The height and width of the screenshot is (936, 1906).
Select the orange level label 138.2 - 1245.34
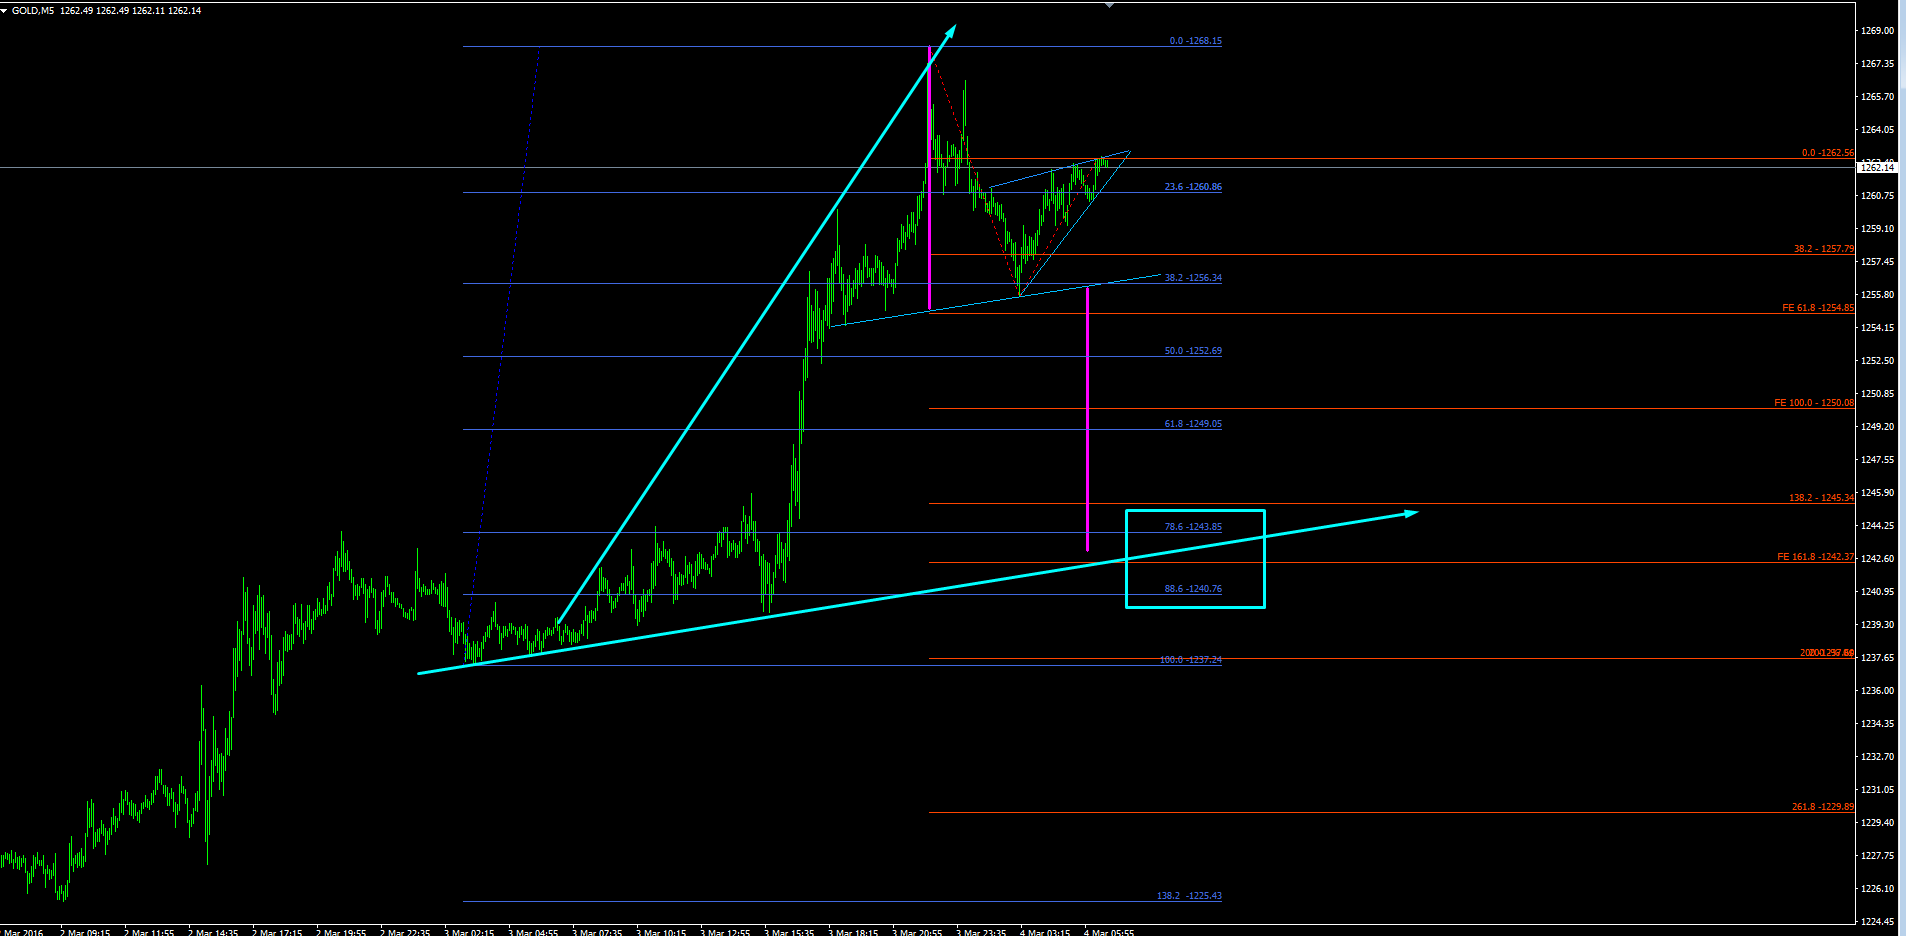1821,498
